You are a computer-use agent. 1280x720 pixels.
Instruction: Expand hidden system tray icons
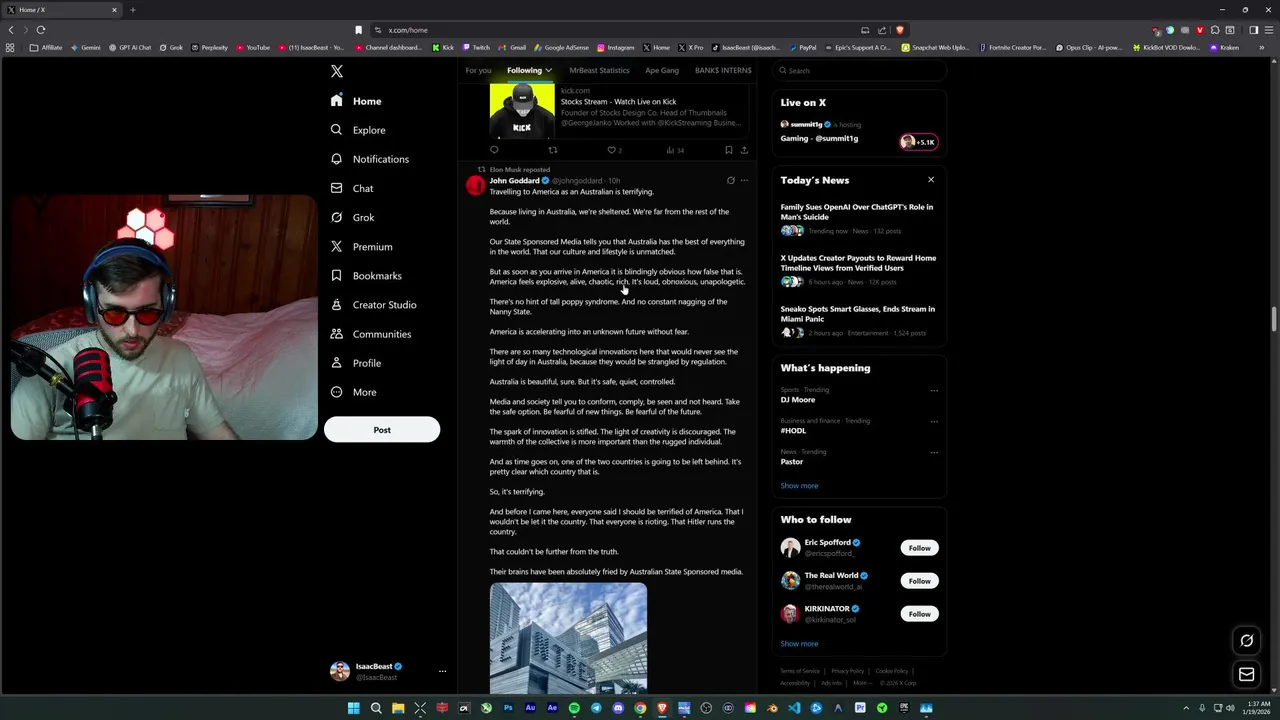click(x=1186, y=708)
